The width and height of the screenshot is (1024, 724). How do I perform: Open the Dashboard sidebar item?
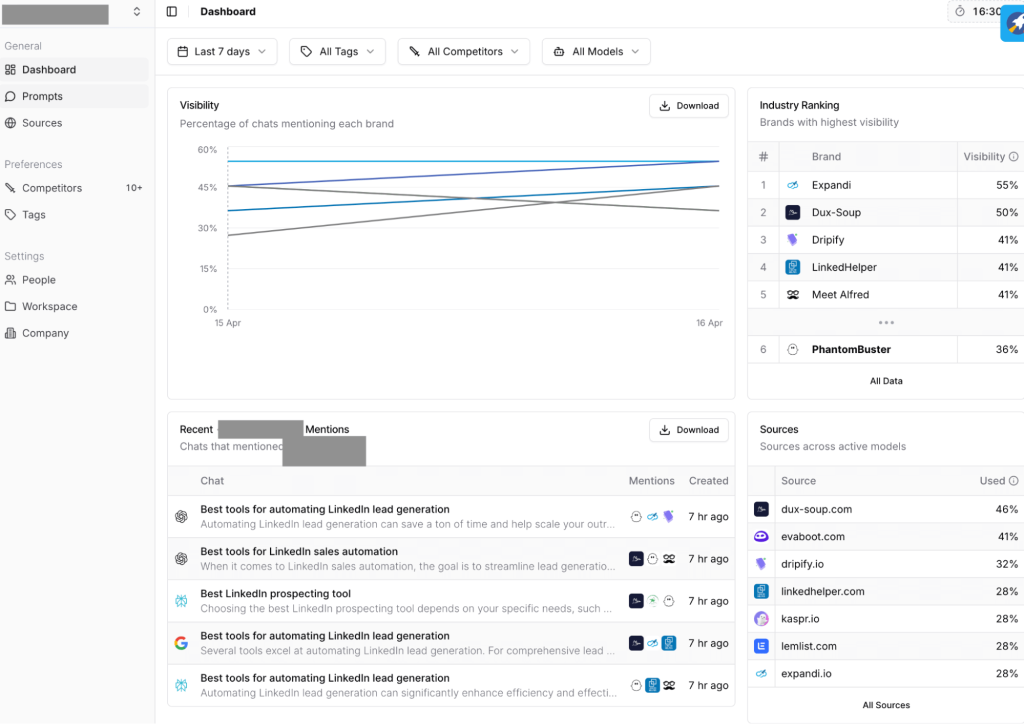coord(74,70)
